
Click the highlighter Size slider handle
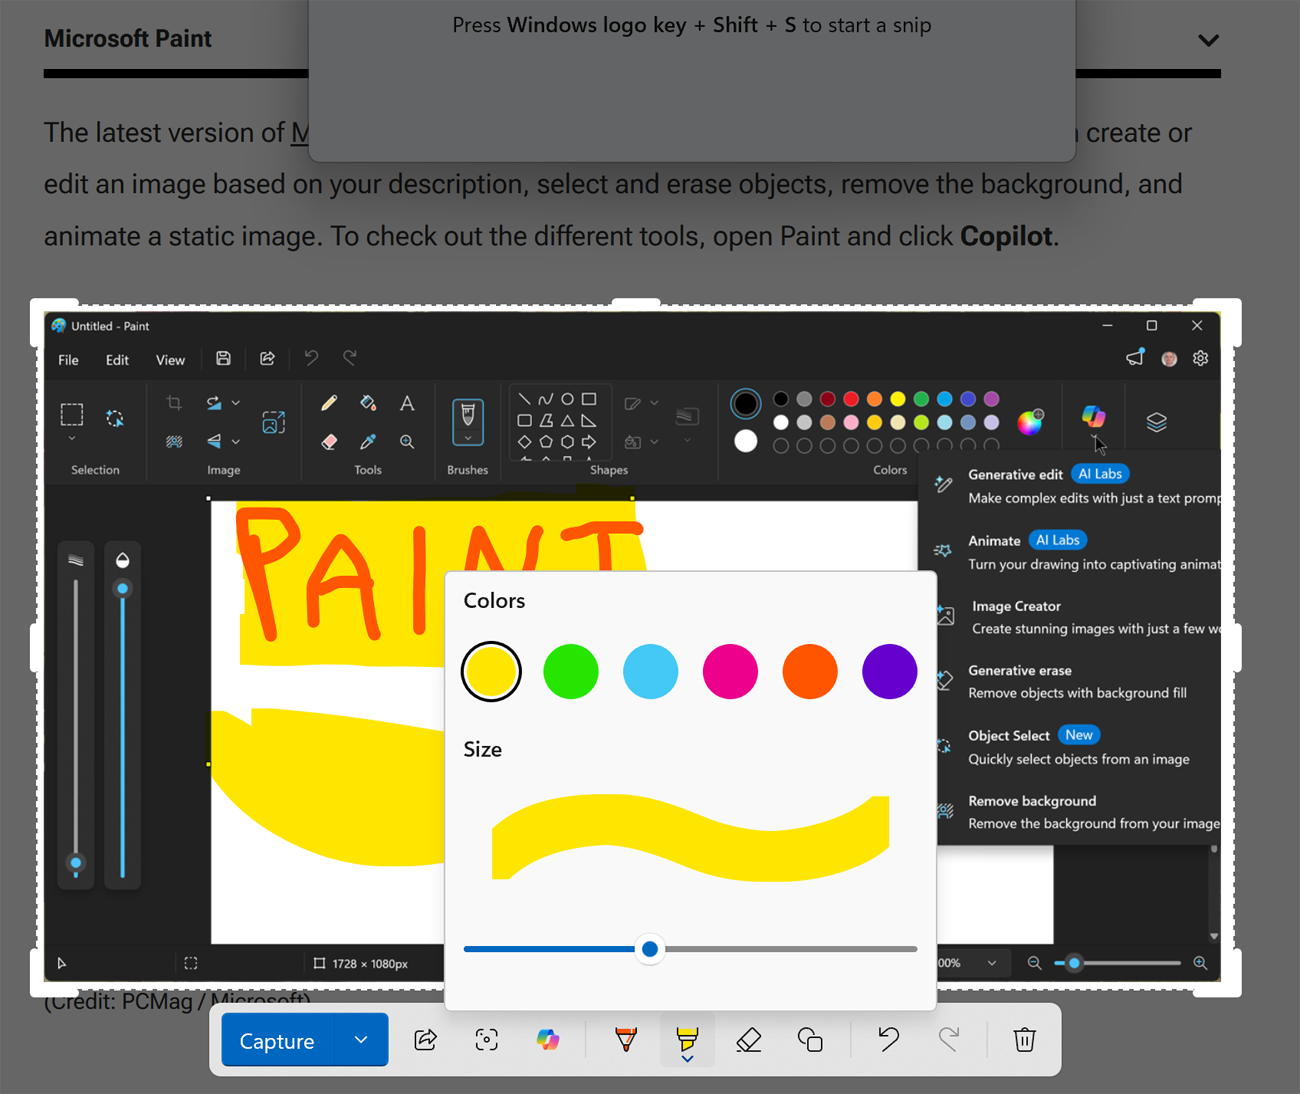coord(650,948)
